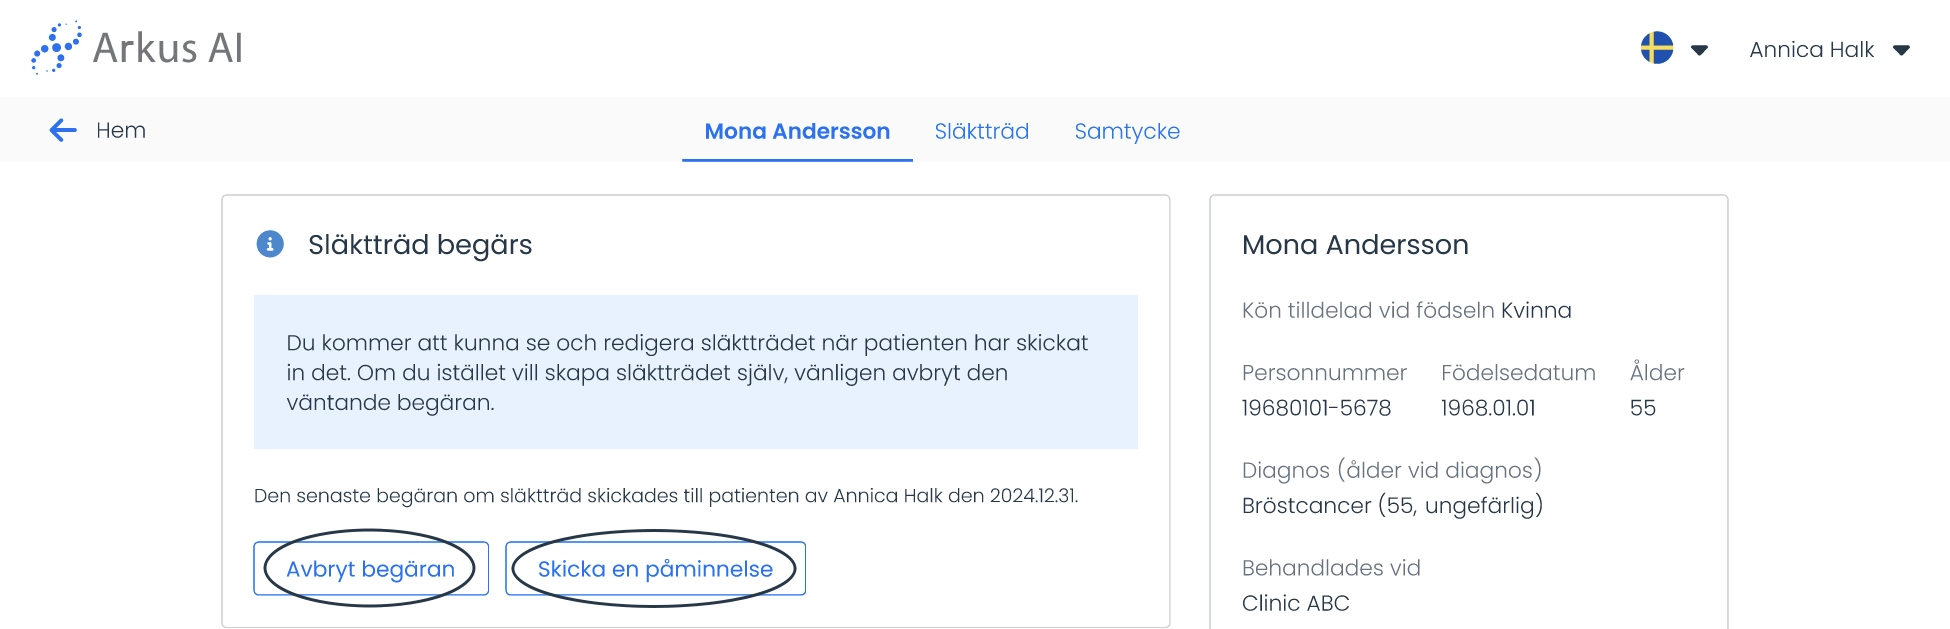Open the Annica Halk user menu arrow
1950x629 pixels.
coord(1902,50)
